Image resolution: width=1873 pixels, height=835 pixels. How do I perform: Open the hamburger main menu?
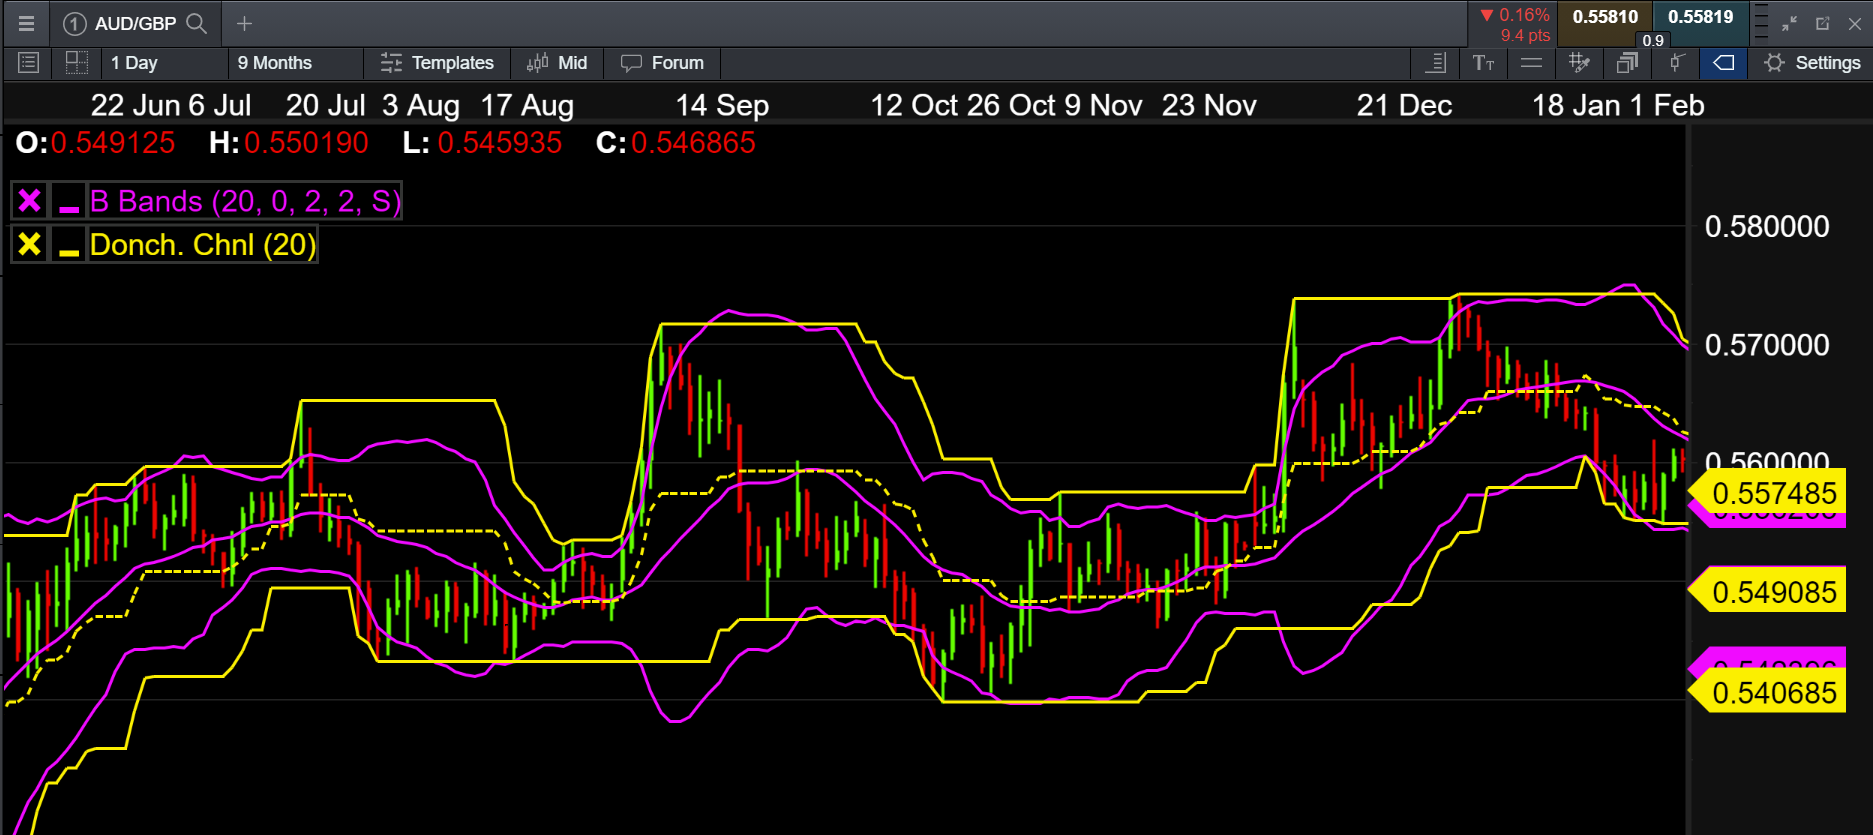pyautogui.click(x=26, y=23)
